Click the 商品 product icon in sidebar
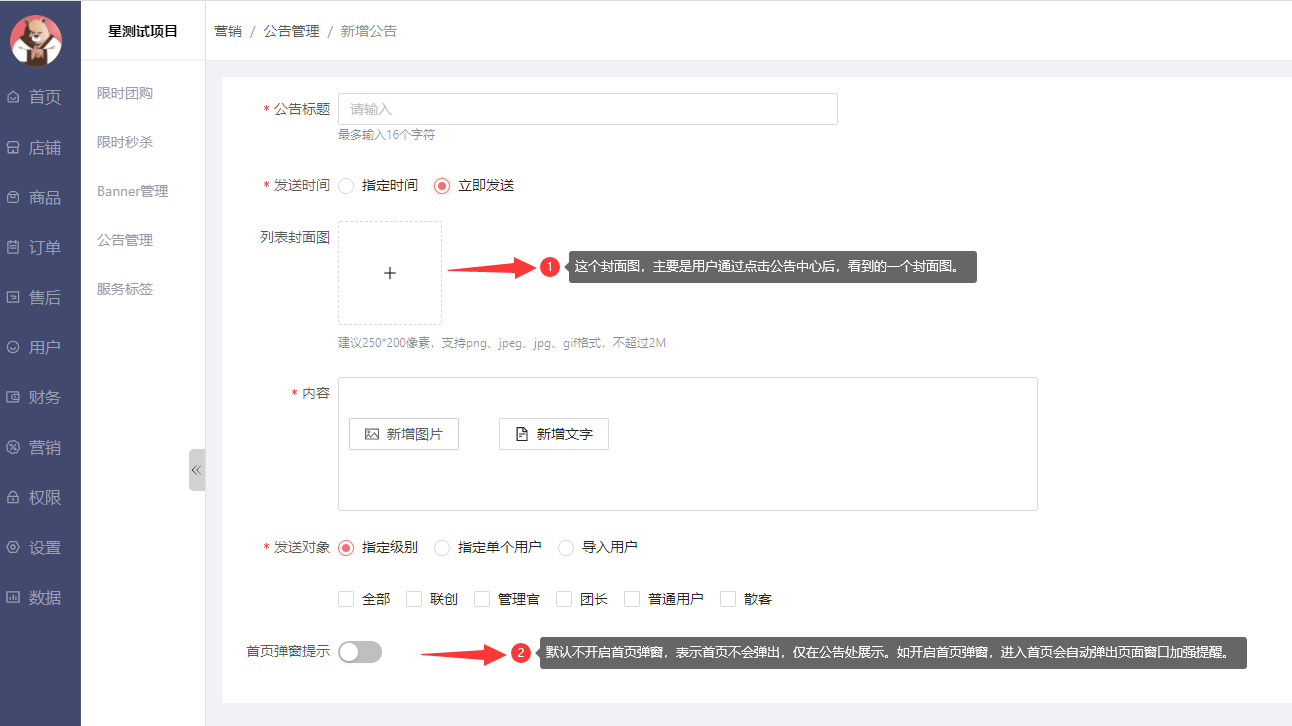This screenshot has width=1292, height=726. (14, 197)
